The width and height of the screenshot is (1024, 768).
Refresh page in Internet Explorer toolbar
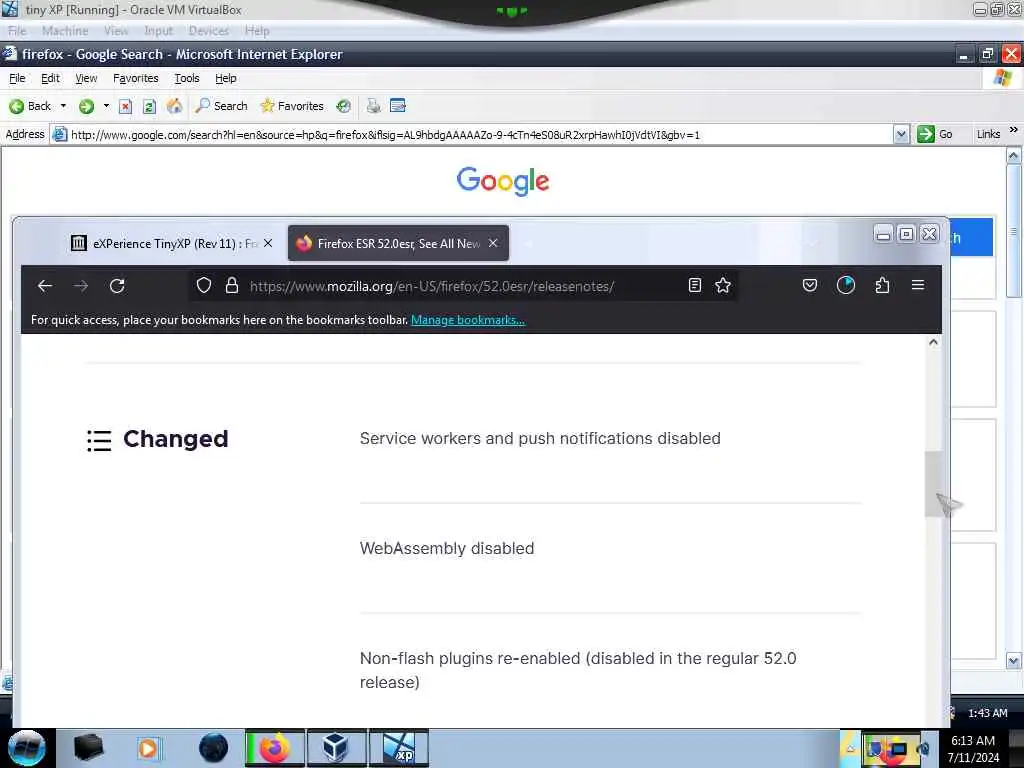click(150, 106)
